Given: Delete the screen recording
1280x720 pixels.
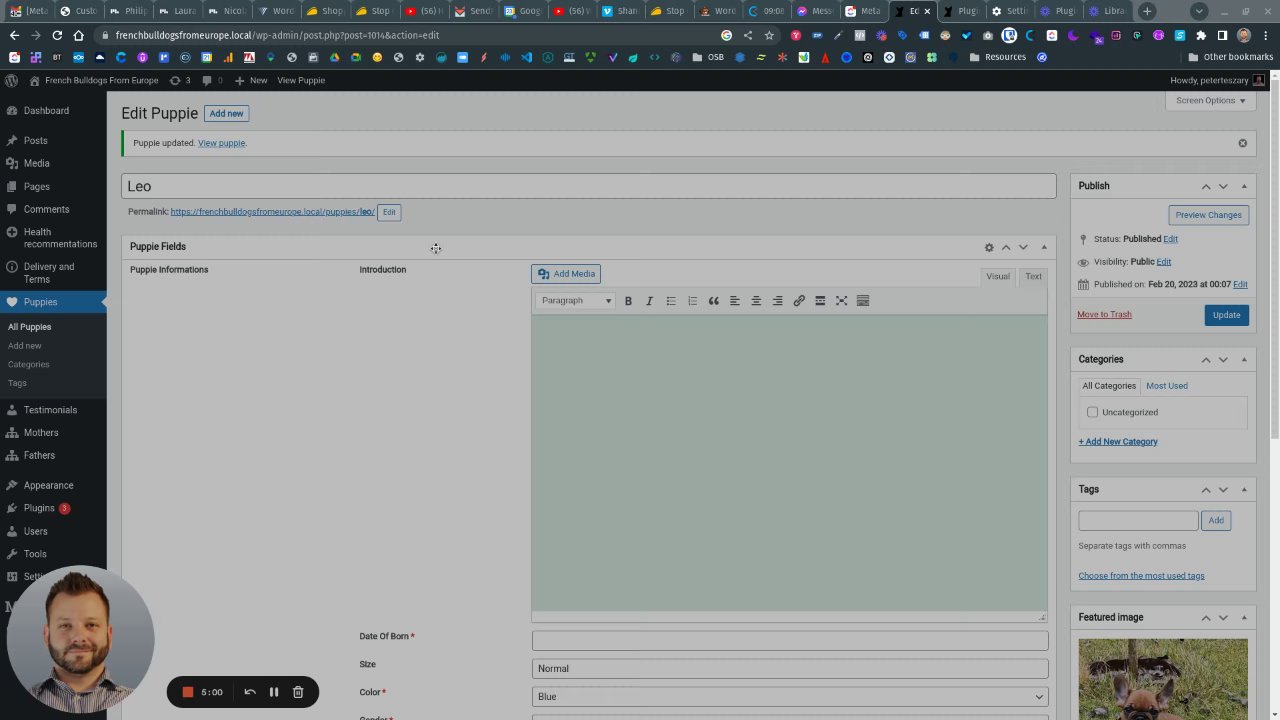Looking at the screenshot, I should tap(298, 692).
